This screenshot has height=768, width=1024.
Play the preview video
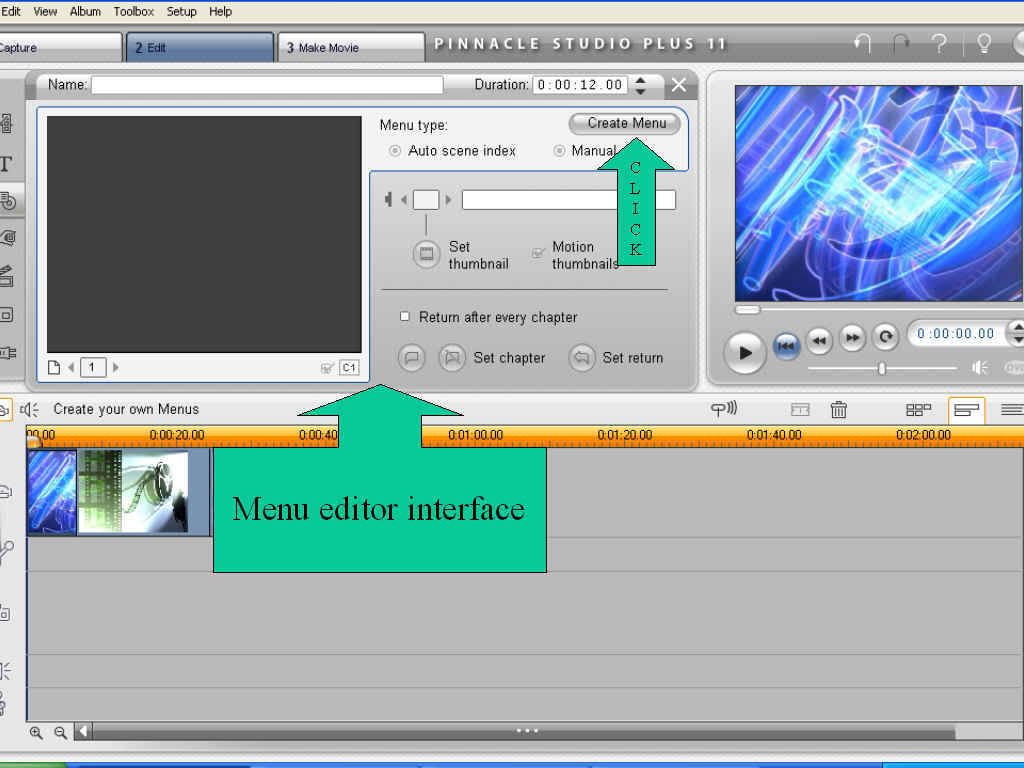(x=744, y=353)
